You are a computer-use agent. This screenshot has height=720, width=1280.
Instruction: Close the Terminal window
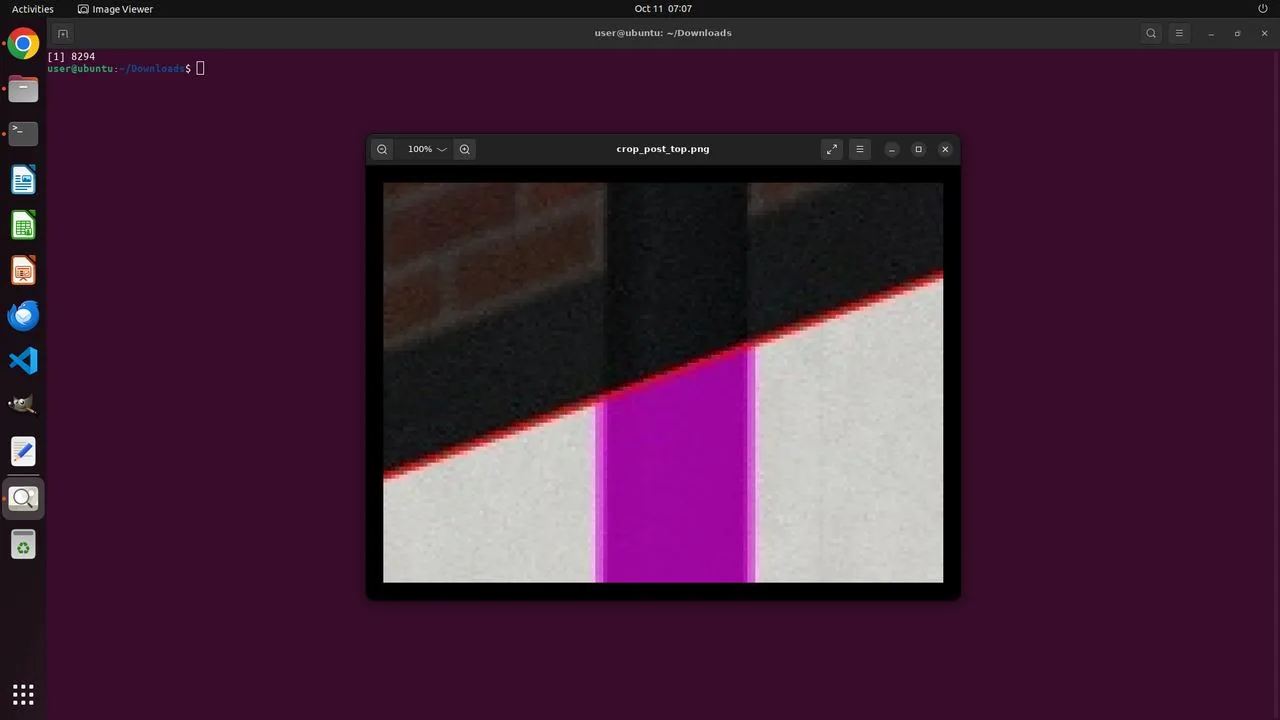pos(1265,33)
